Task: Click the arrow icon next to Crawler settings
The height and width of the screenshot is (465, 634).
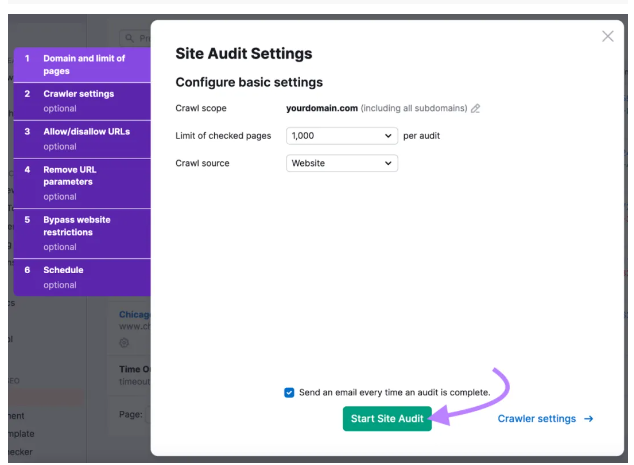Action: point(588,418)
